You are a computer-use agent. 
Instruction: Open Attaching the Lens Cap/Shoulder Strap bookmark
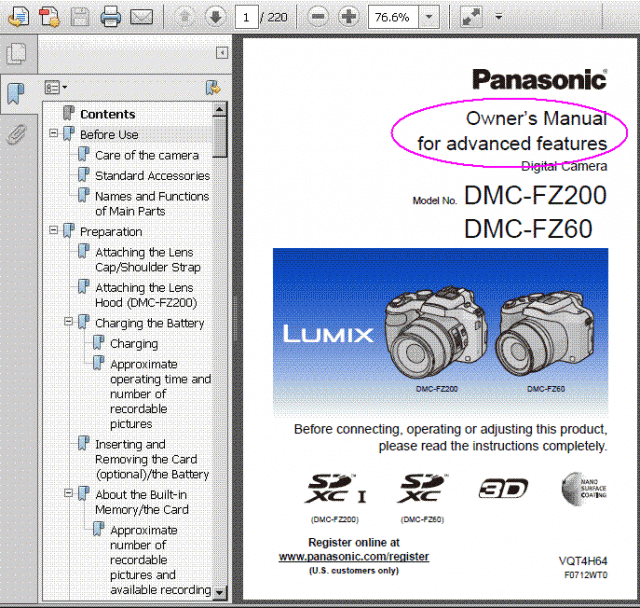[148, 260]
